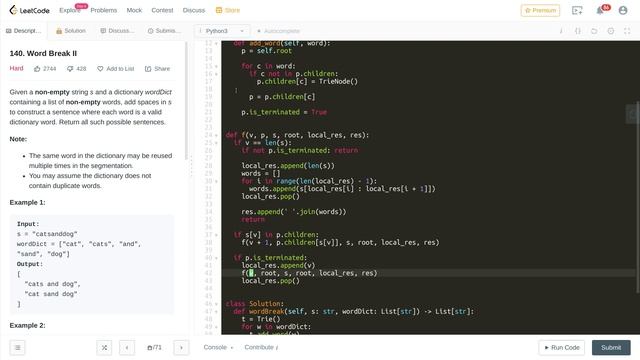The height and width of the screenshot is (360, 640).
Task: Open the Playground icon in the header
Action: click(577, 11)
